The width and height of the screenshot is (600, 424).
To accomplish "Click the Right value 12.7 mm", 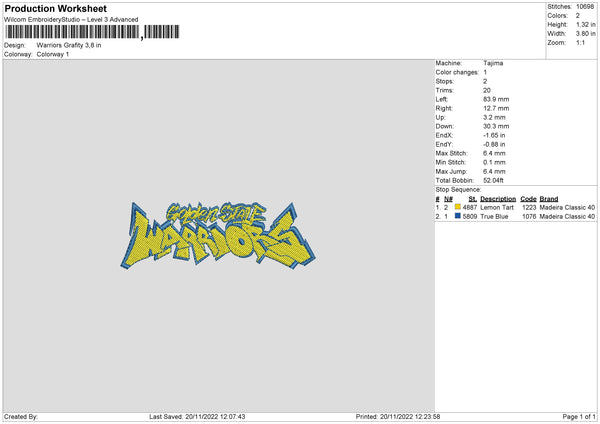I will tap(496, 108).
